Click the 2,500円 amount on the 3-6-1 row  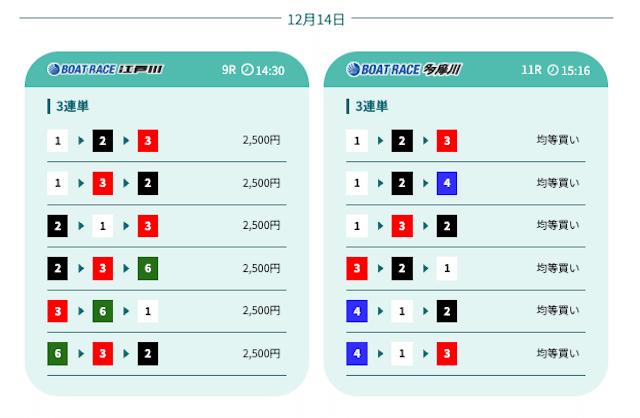pyautogui.click(x=261, y=311)
